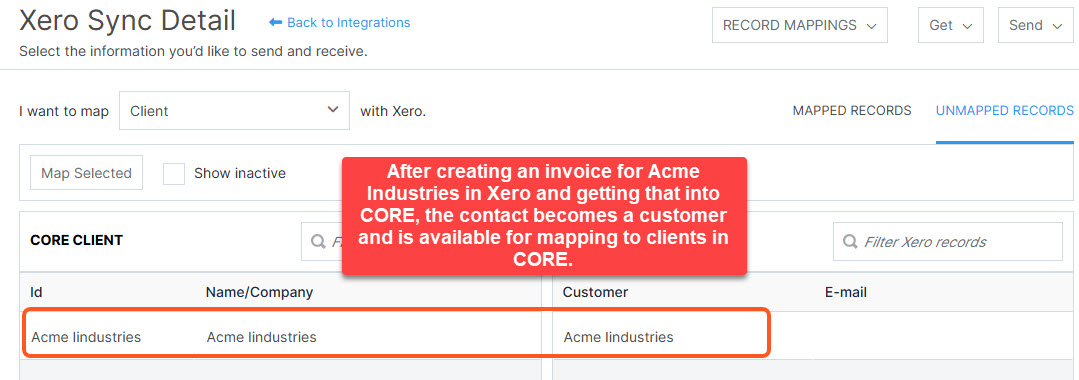Open the RECORD MAPPINGS dropdown
Viewport: 1079px width, 380px height.
(x=800, y=25)
